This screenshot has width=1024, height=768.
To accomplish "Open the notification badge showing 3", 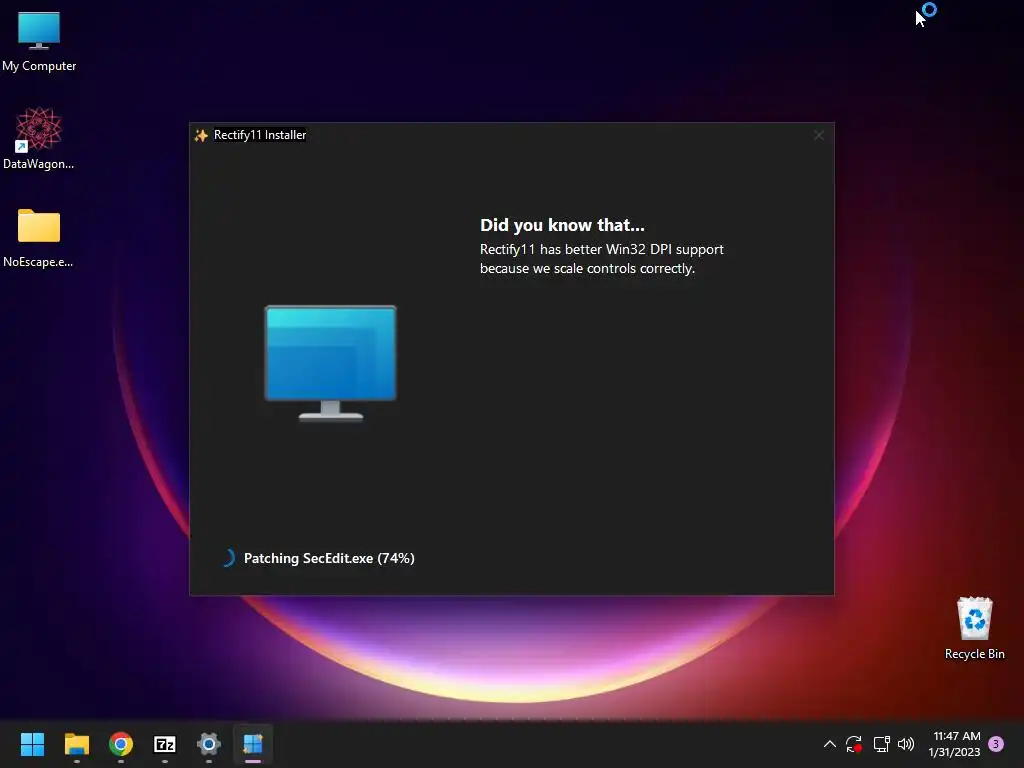I will (996, 744).
